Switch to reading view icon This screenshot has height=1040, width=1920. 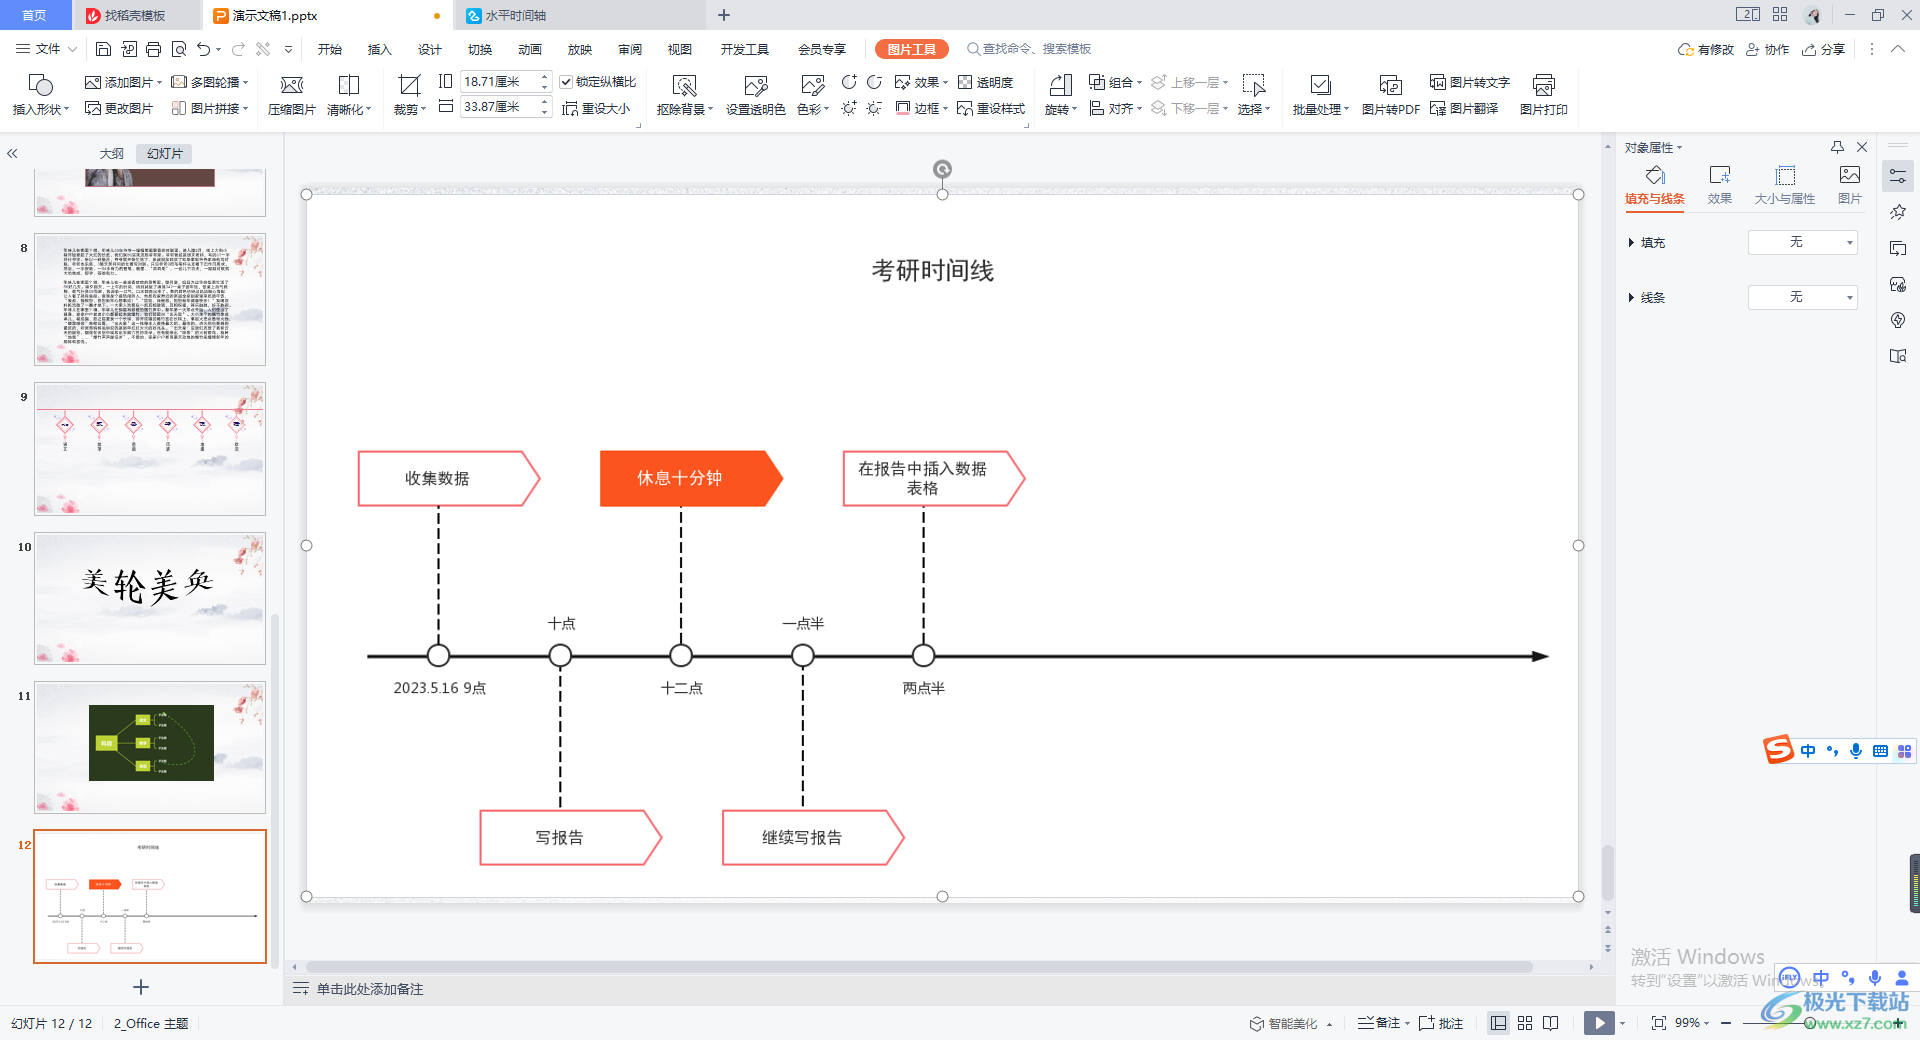tap(1550, 1023)
